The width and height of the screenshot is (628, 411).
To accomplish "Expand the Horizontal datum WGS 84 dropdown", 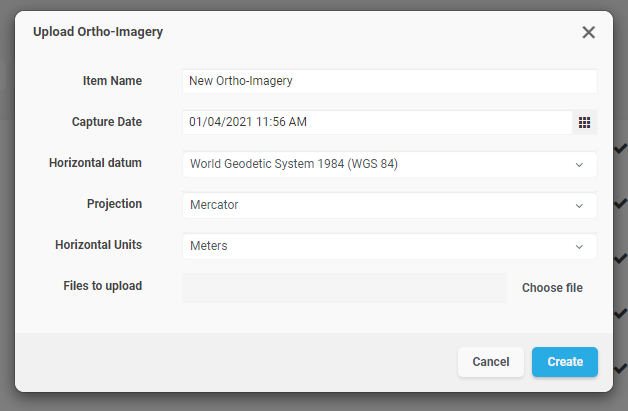I will click(390, 164).
